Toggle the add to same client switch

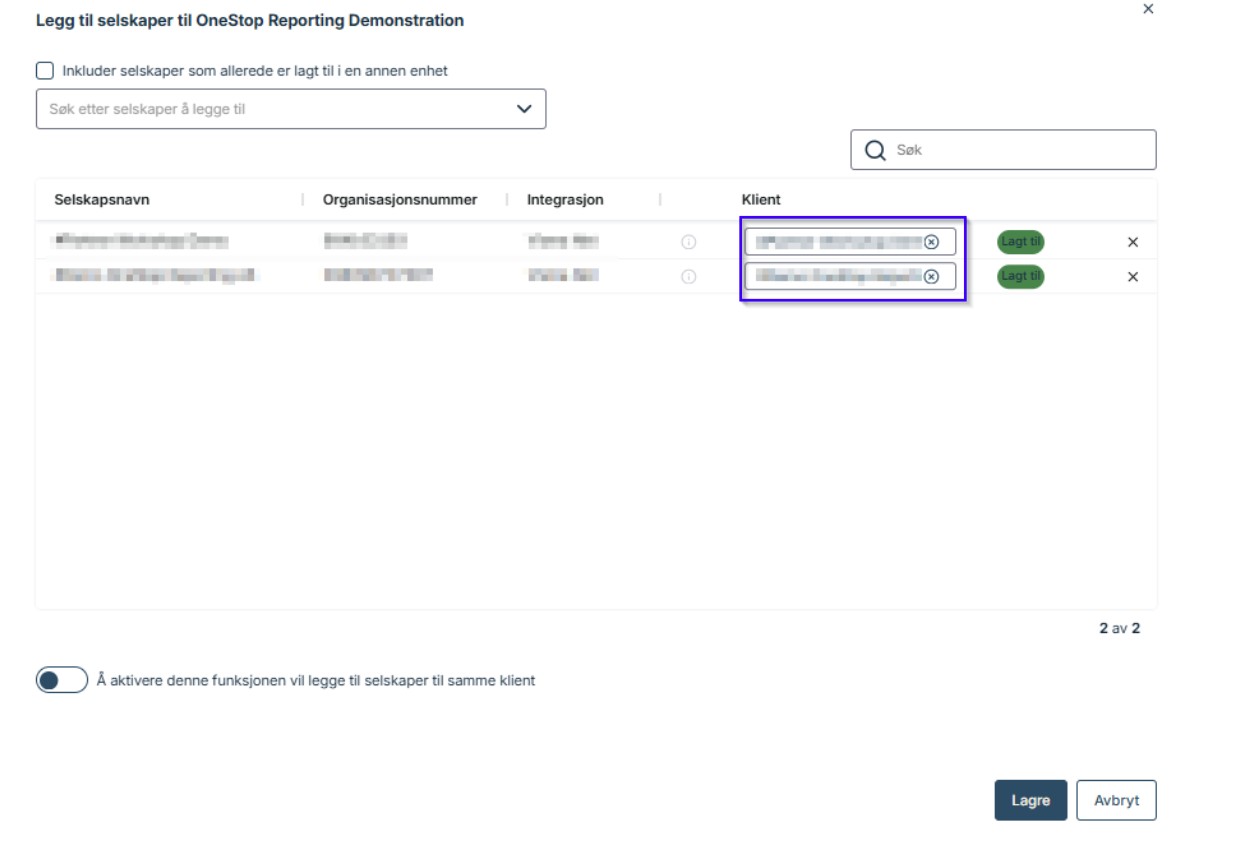[x=62, y=680]
